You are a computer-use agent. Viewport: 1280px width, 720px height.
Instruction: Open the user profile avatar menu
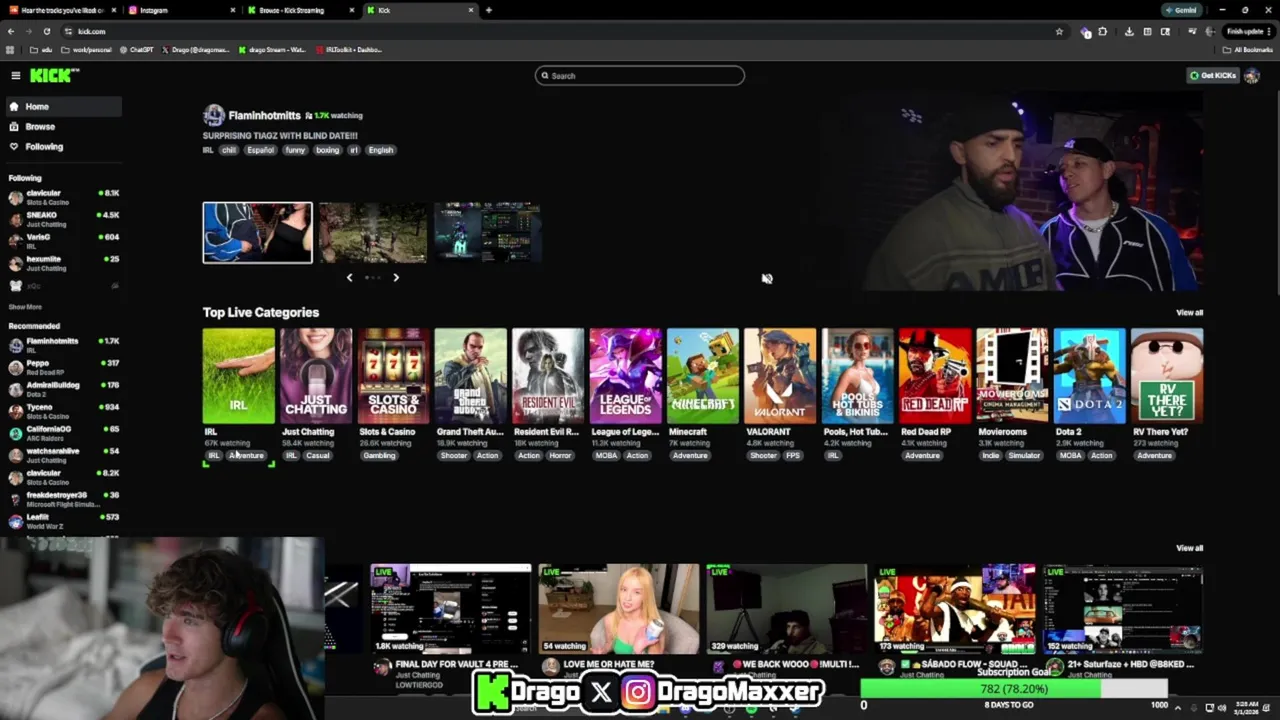(x=1251, y=75)
